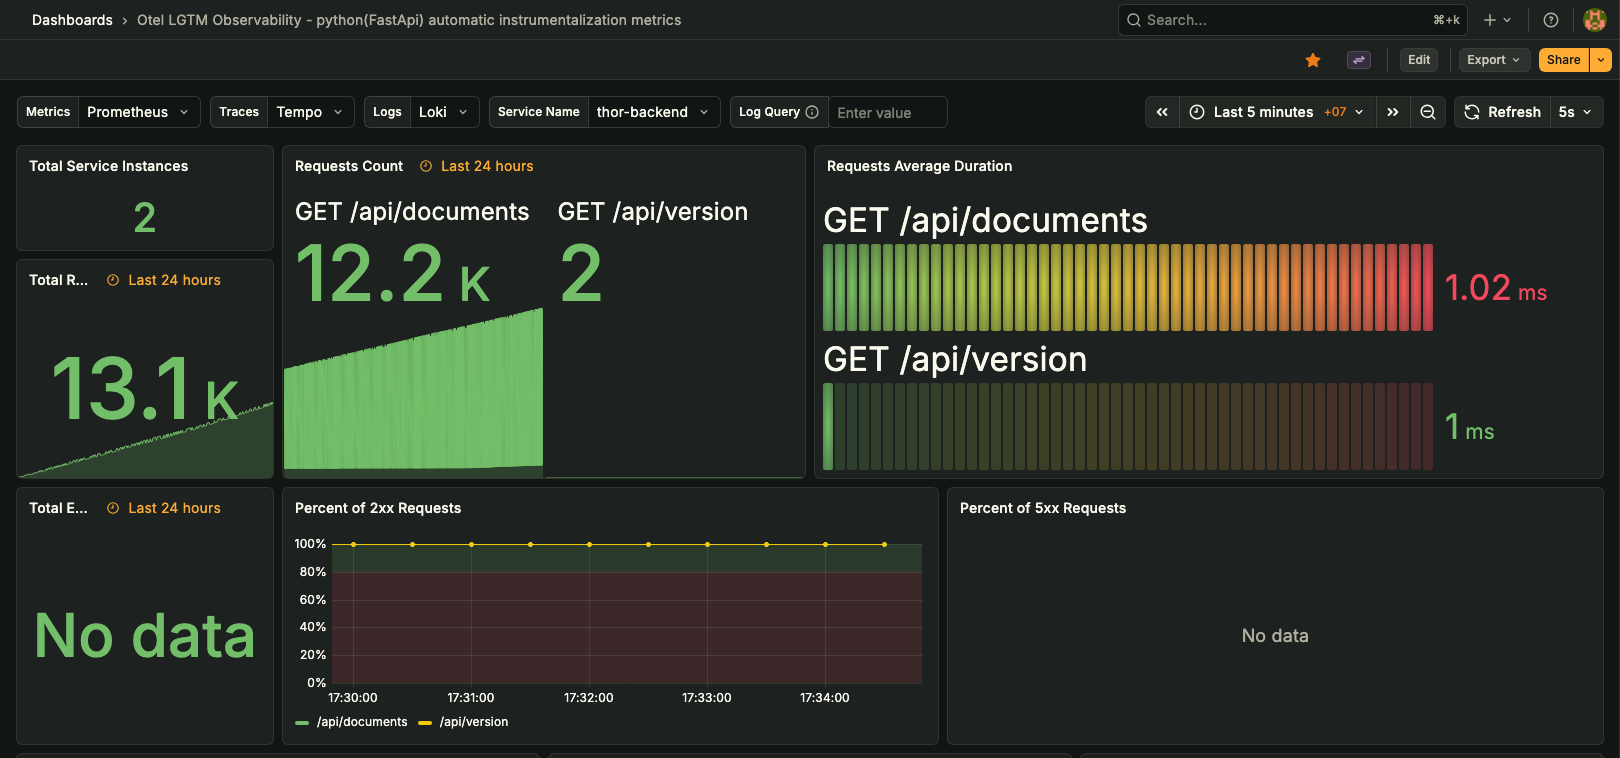The height and width of the screenshot is (758, 1620).
Task: Click the Otel LGTM Observability dashboard title breadcrumb
Action: pos(409,20)
